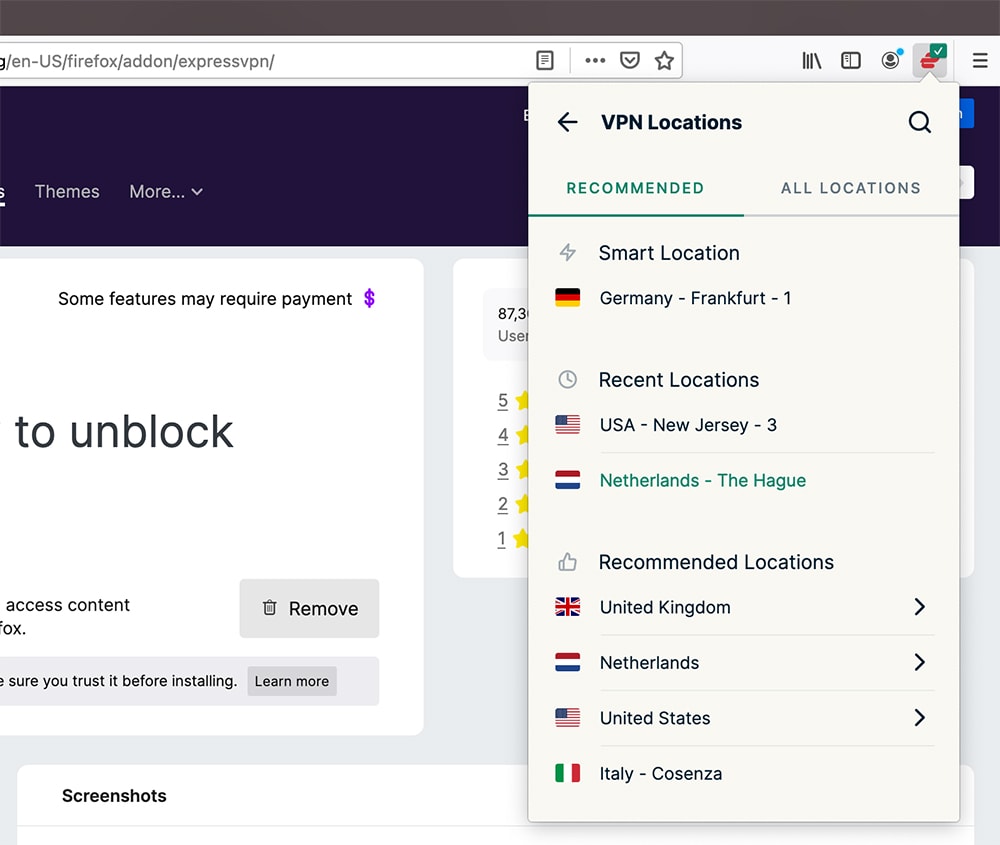Open page actions three-dot menu

tap(595, 61)
